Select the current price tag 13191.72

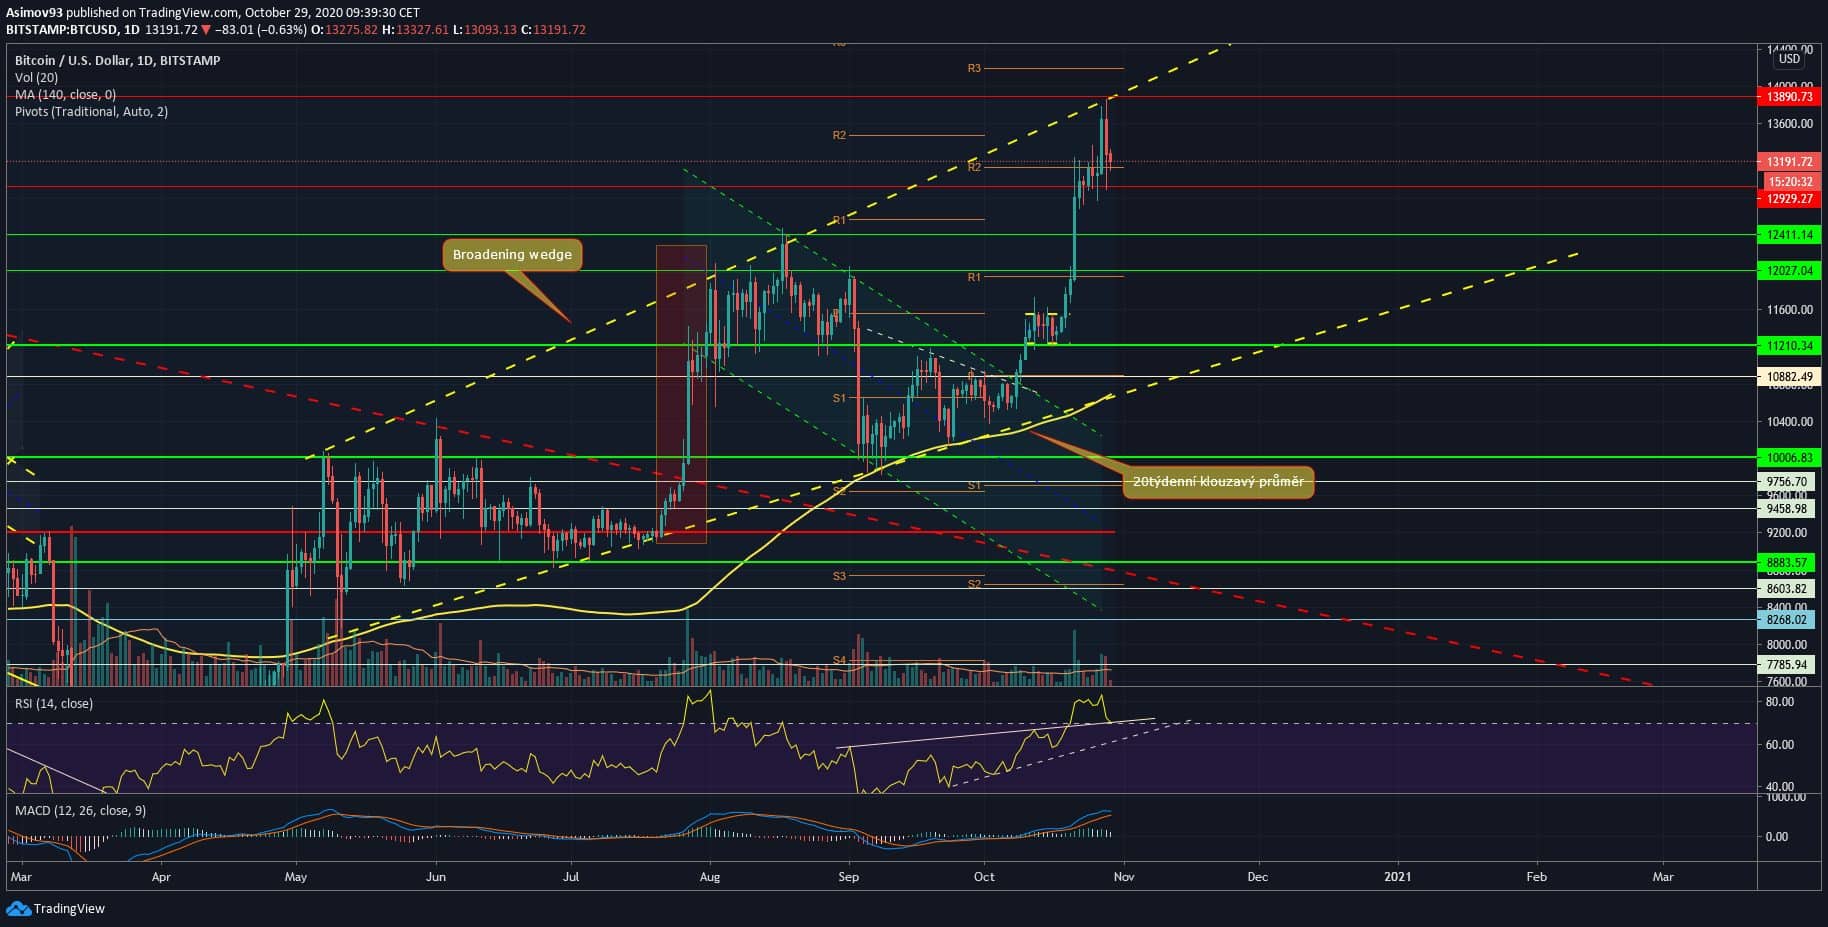[1789, 162]
